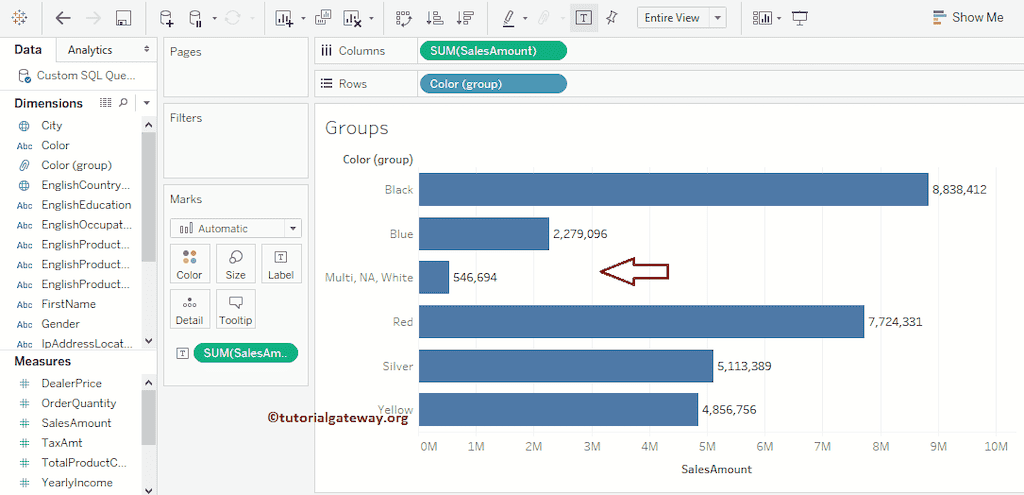Switch to the Data tab
Screen dimensions: 1024x495
tap(28, 50)
